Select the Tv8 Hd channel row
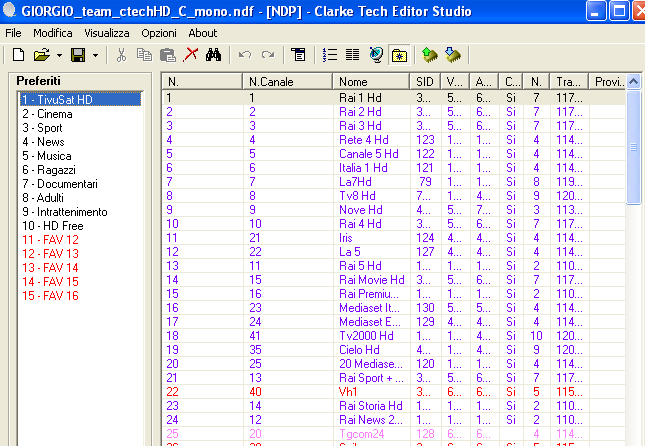 394,196
